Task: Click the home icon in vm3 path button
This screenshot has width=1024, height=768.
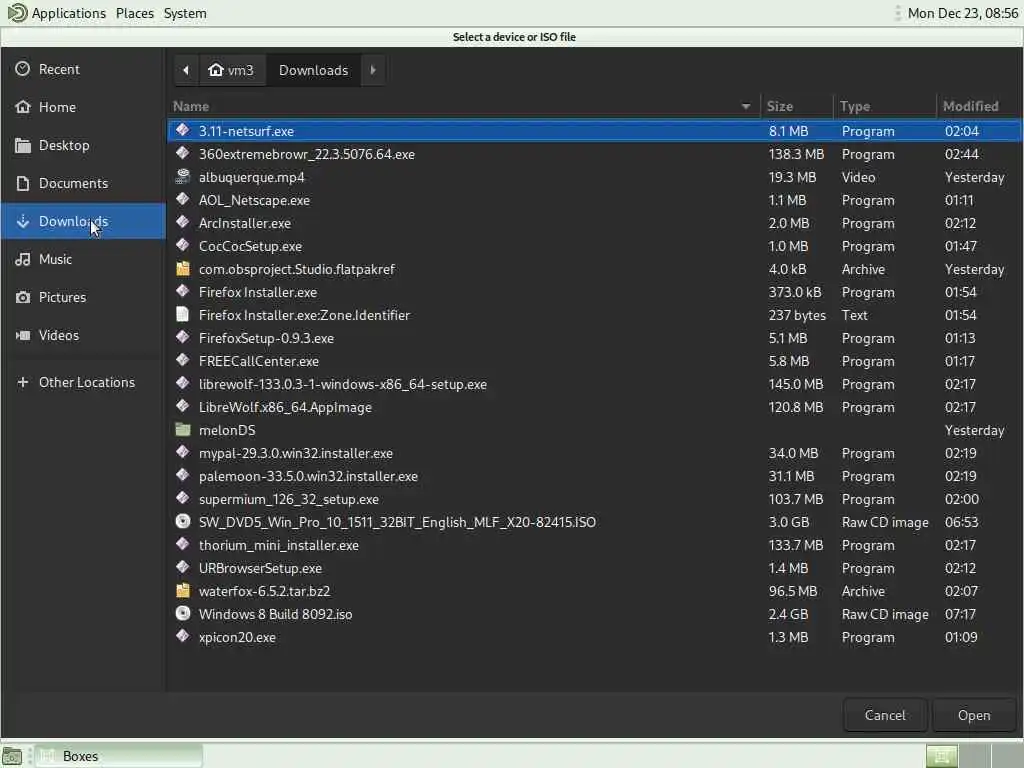Action: click(216, 69)
